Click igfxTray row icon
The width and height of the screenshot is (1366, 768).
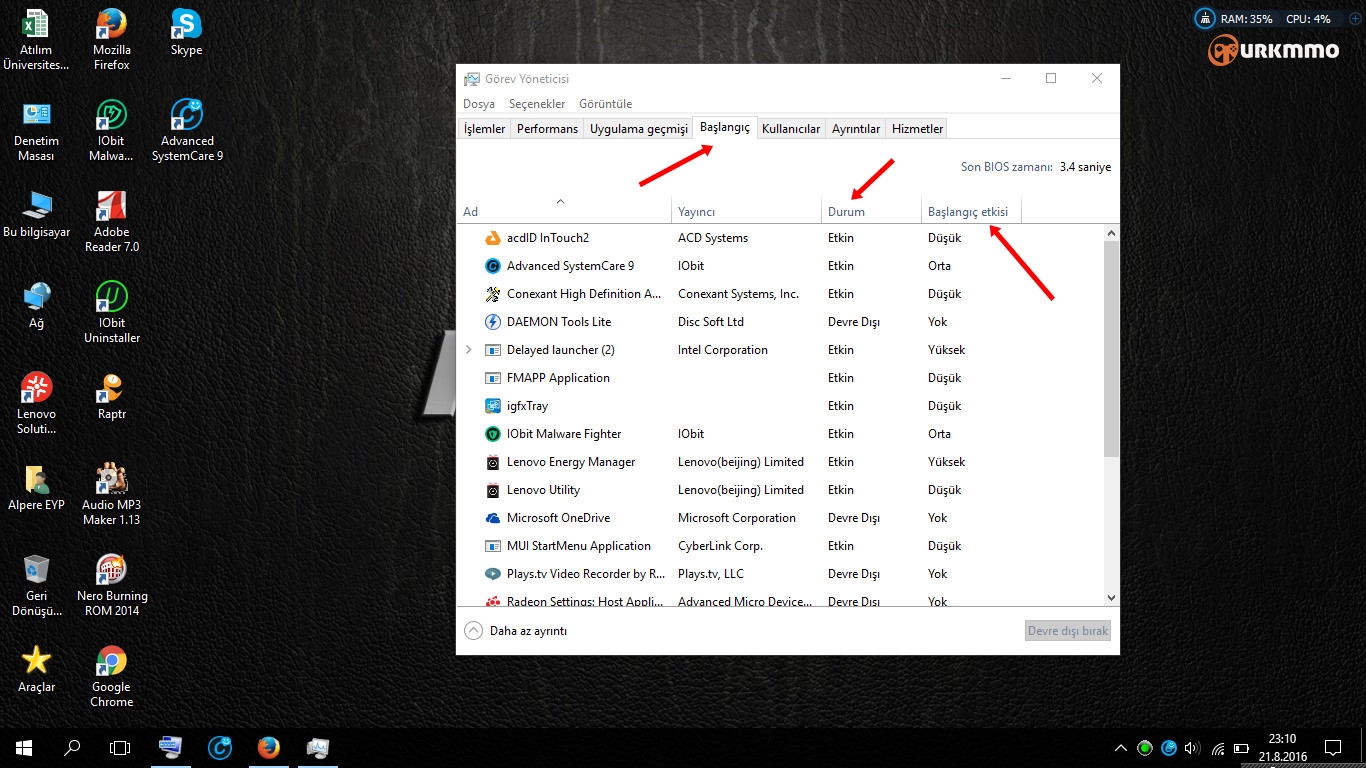[x=492, y=406]
